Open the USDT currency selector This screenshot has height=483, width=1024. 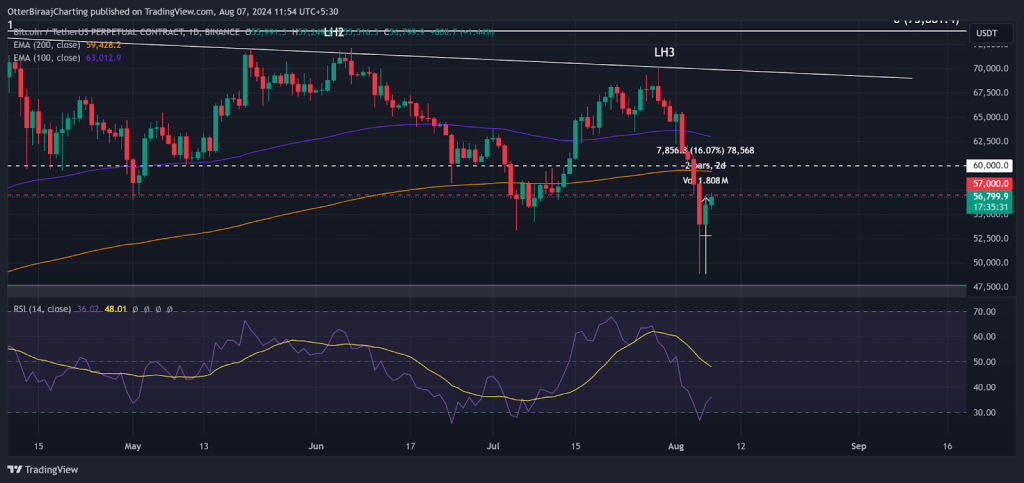click(986, 33)
